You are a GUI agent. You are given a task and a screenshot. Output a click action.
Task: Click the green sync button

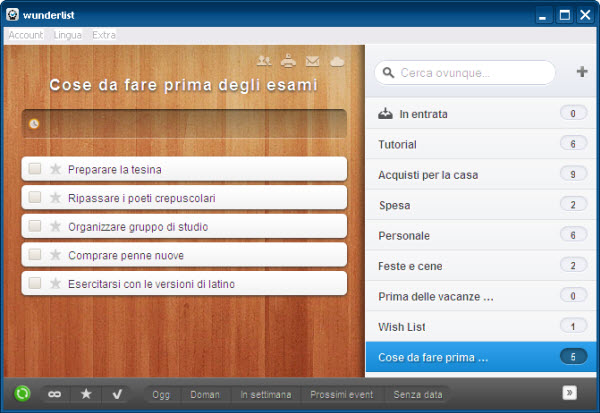coord(21,394)
